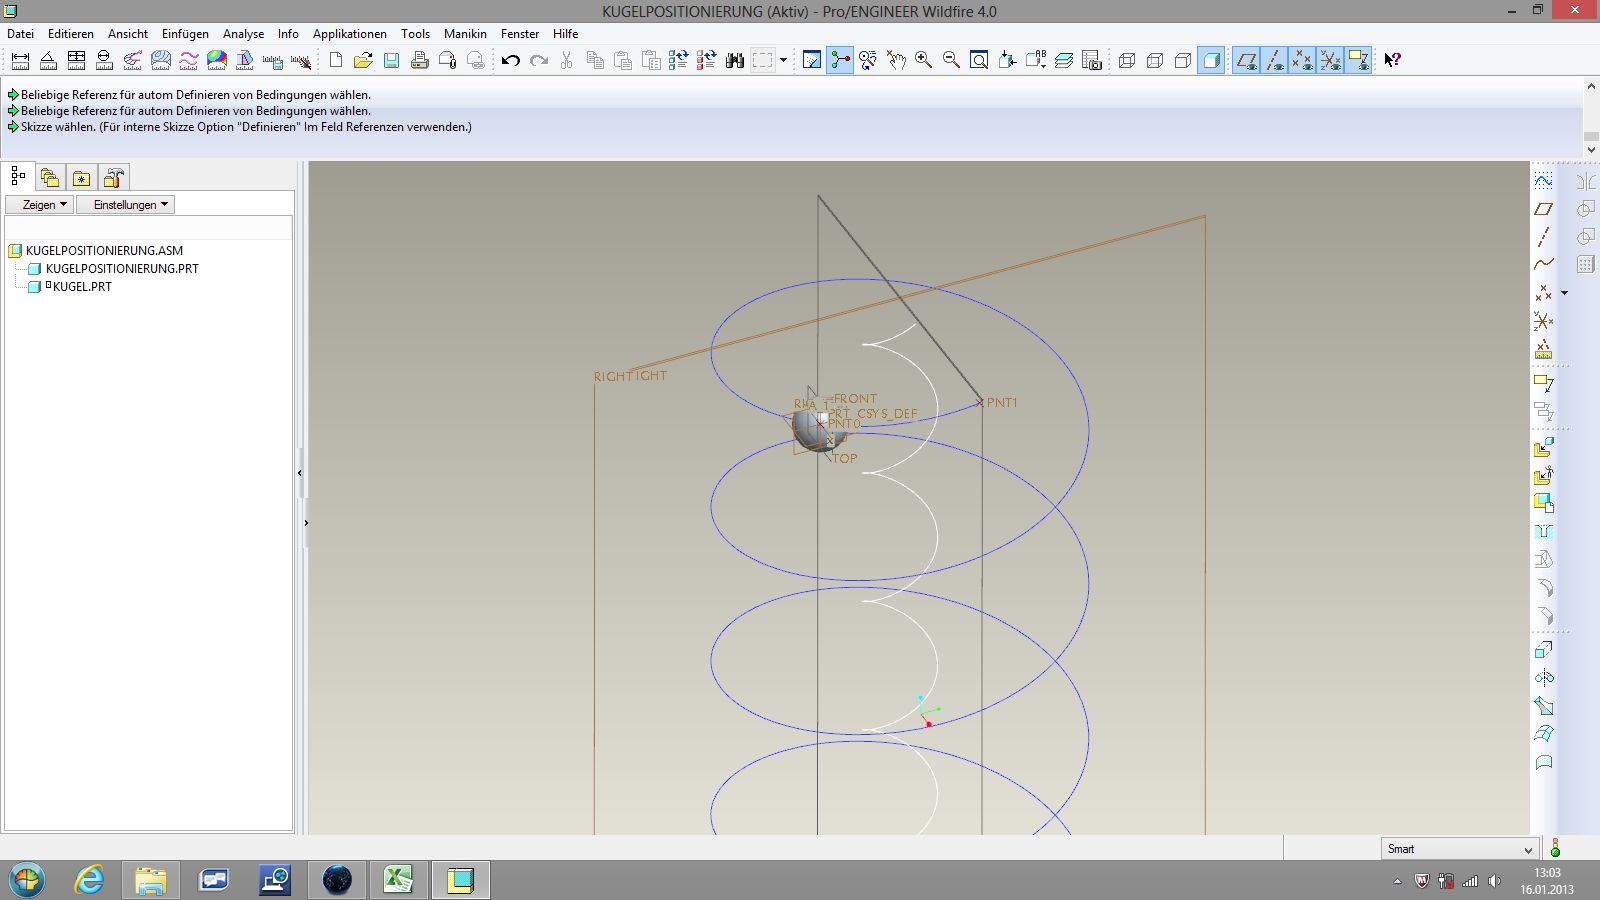Click the Reorient view icon
1600x900 pixels.
pos(1008,60)
